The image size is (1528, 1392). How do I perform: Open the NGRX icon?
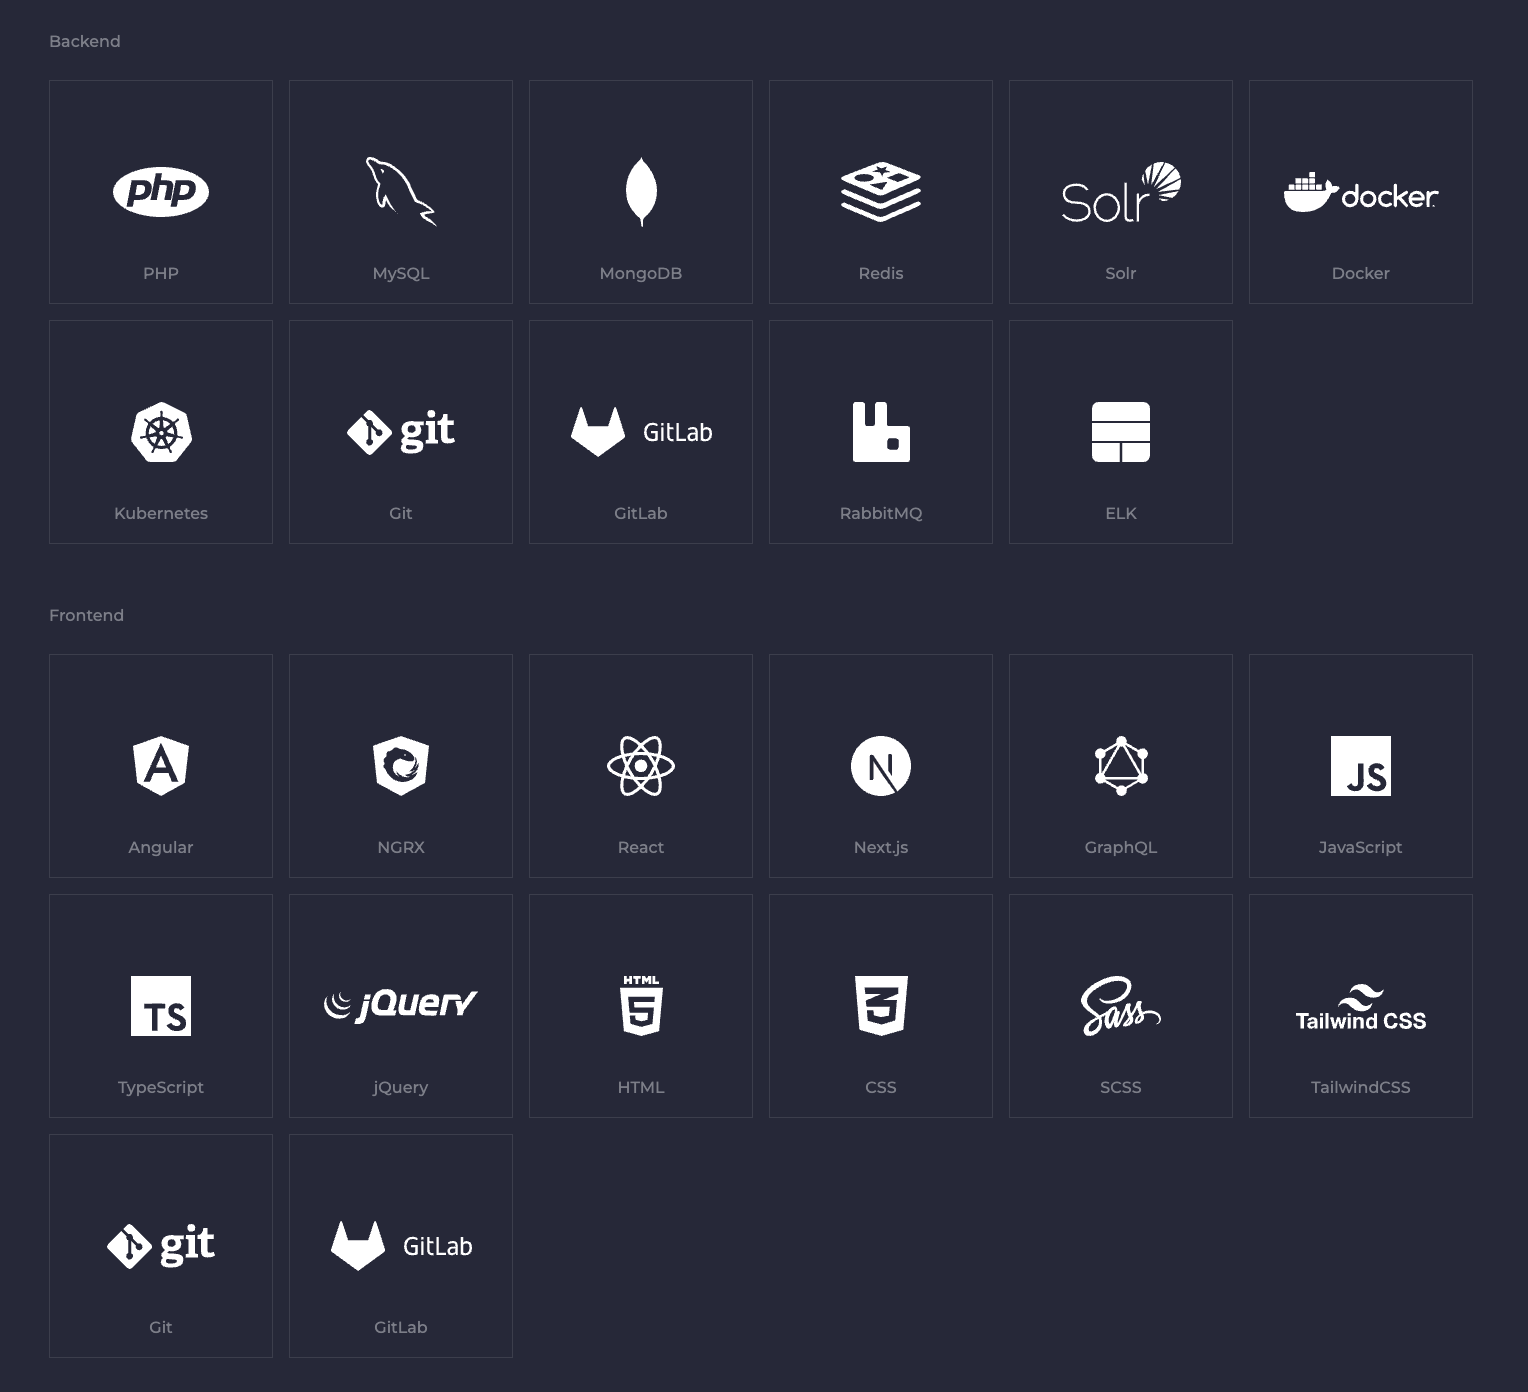[401, 766]
